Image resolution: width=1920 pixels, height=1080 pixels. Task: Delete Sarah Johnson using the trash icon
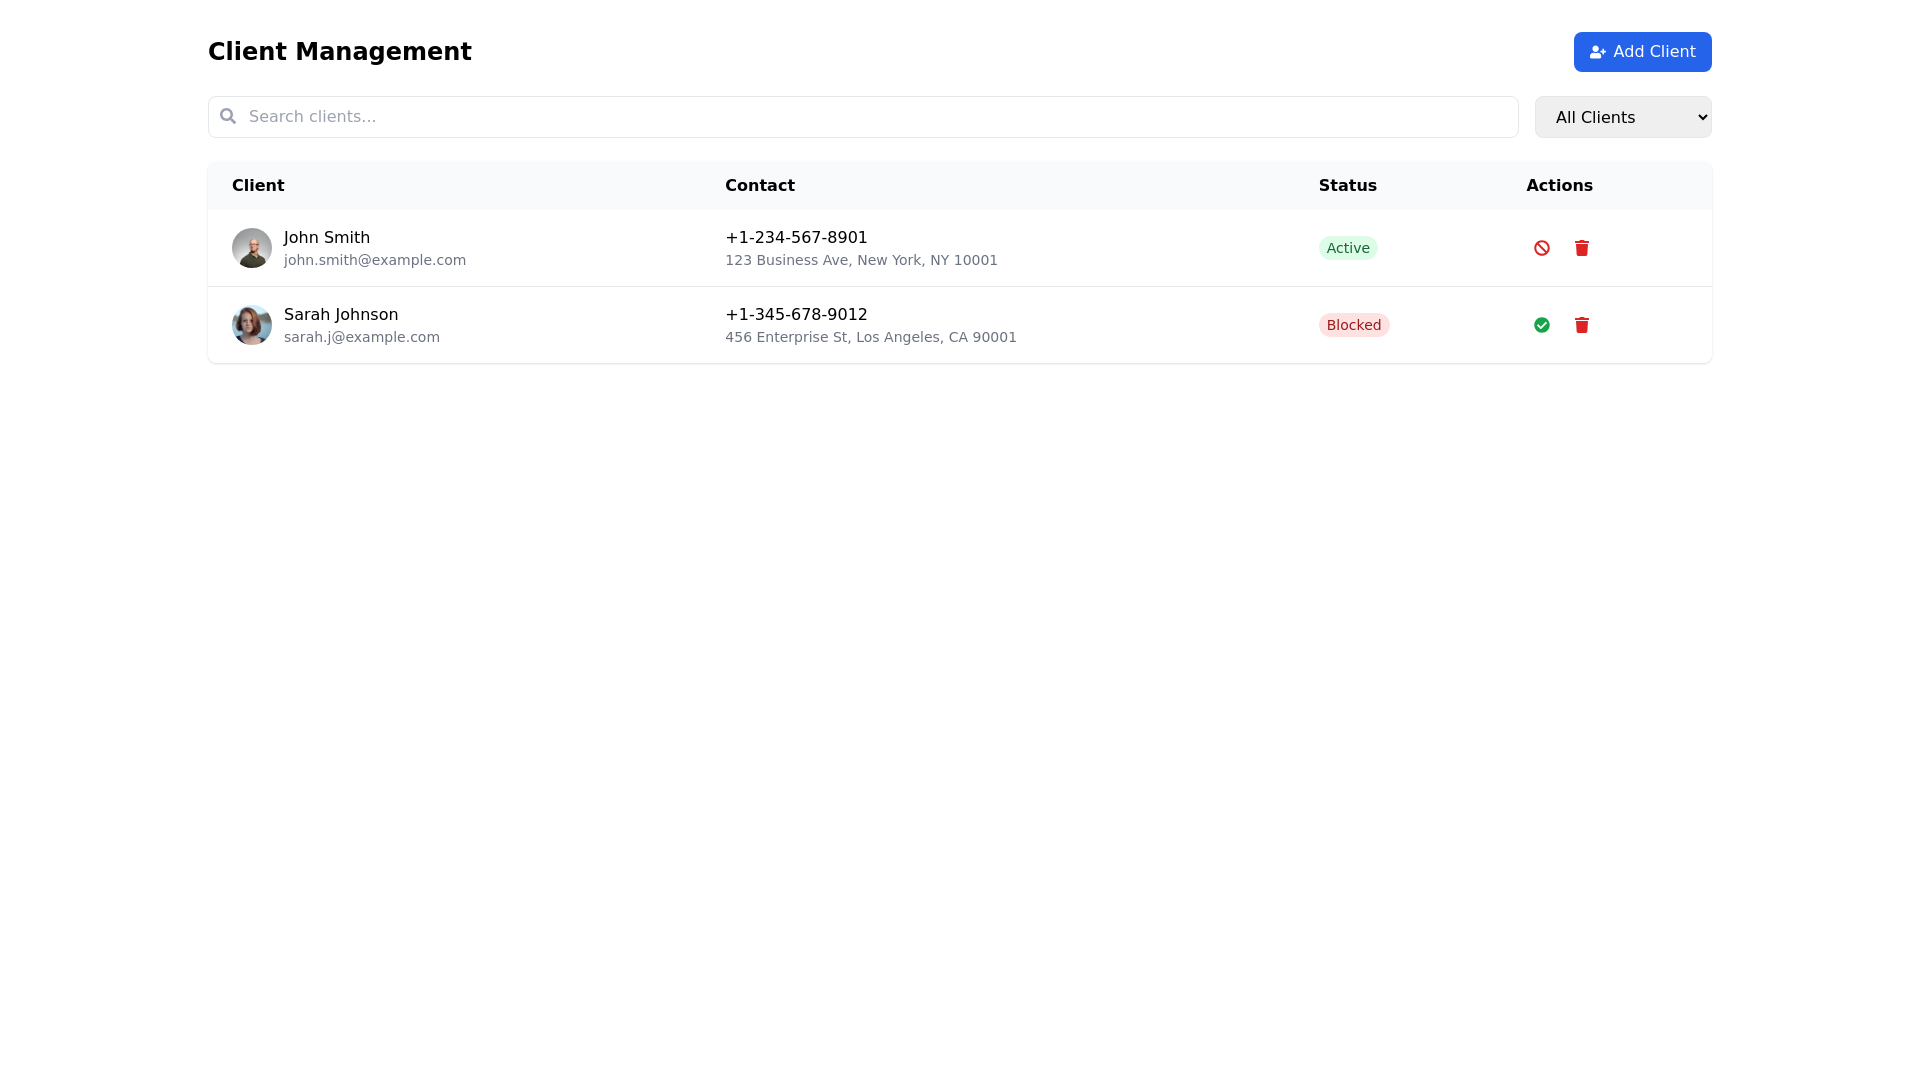1582,324
